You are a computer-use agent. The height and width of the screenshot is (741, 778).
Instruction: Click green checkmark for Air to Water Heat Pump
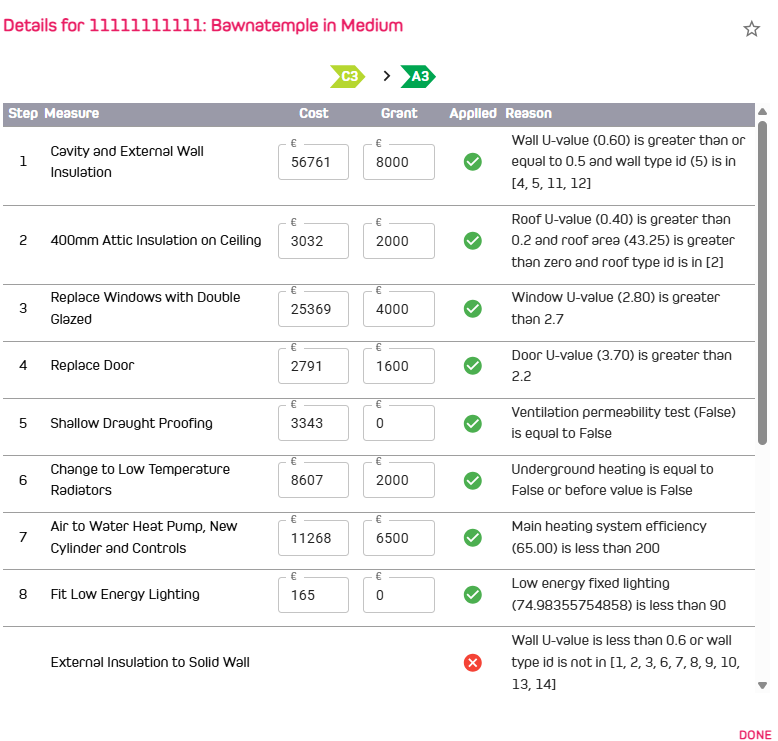pos(472,538)
